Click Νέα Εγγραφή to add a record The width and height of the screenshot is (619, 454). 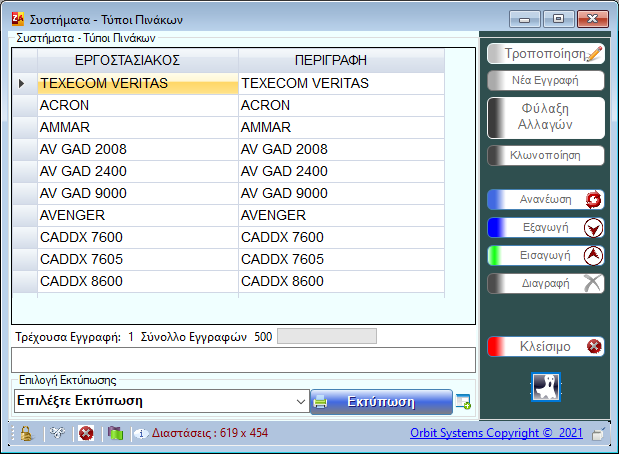tap(546, 81)
